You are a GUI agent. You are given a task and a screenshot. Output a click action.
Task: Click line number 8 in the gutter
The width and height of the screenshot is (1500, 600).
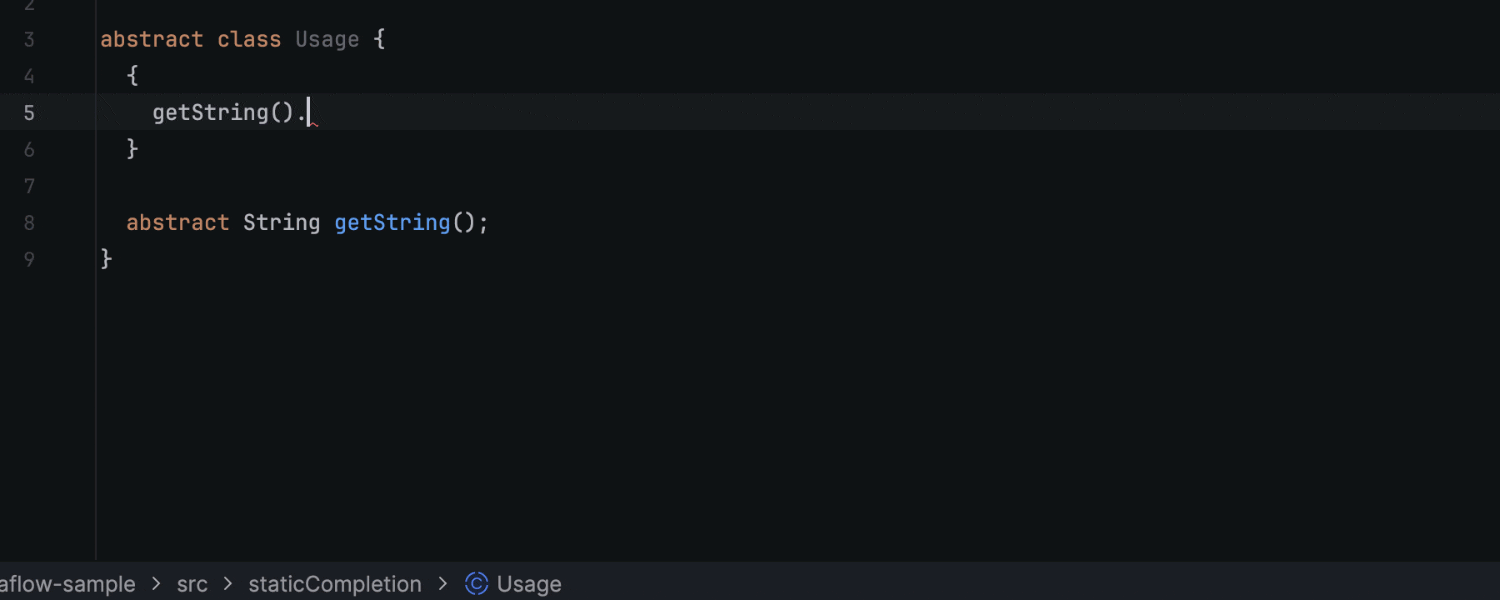29,222
